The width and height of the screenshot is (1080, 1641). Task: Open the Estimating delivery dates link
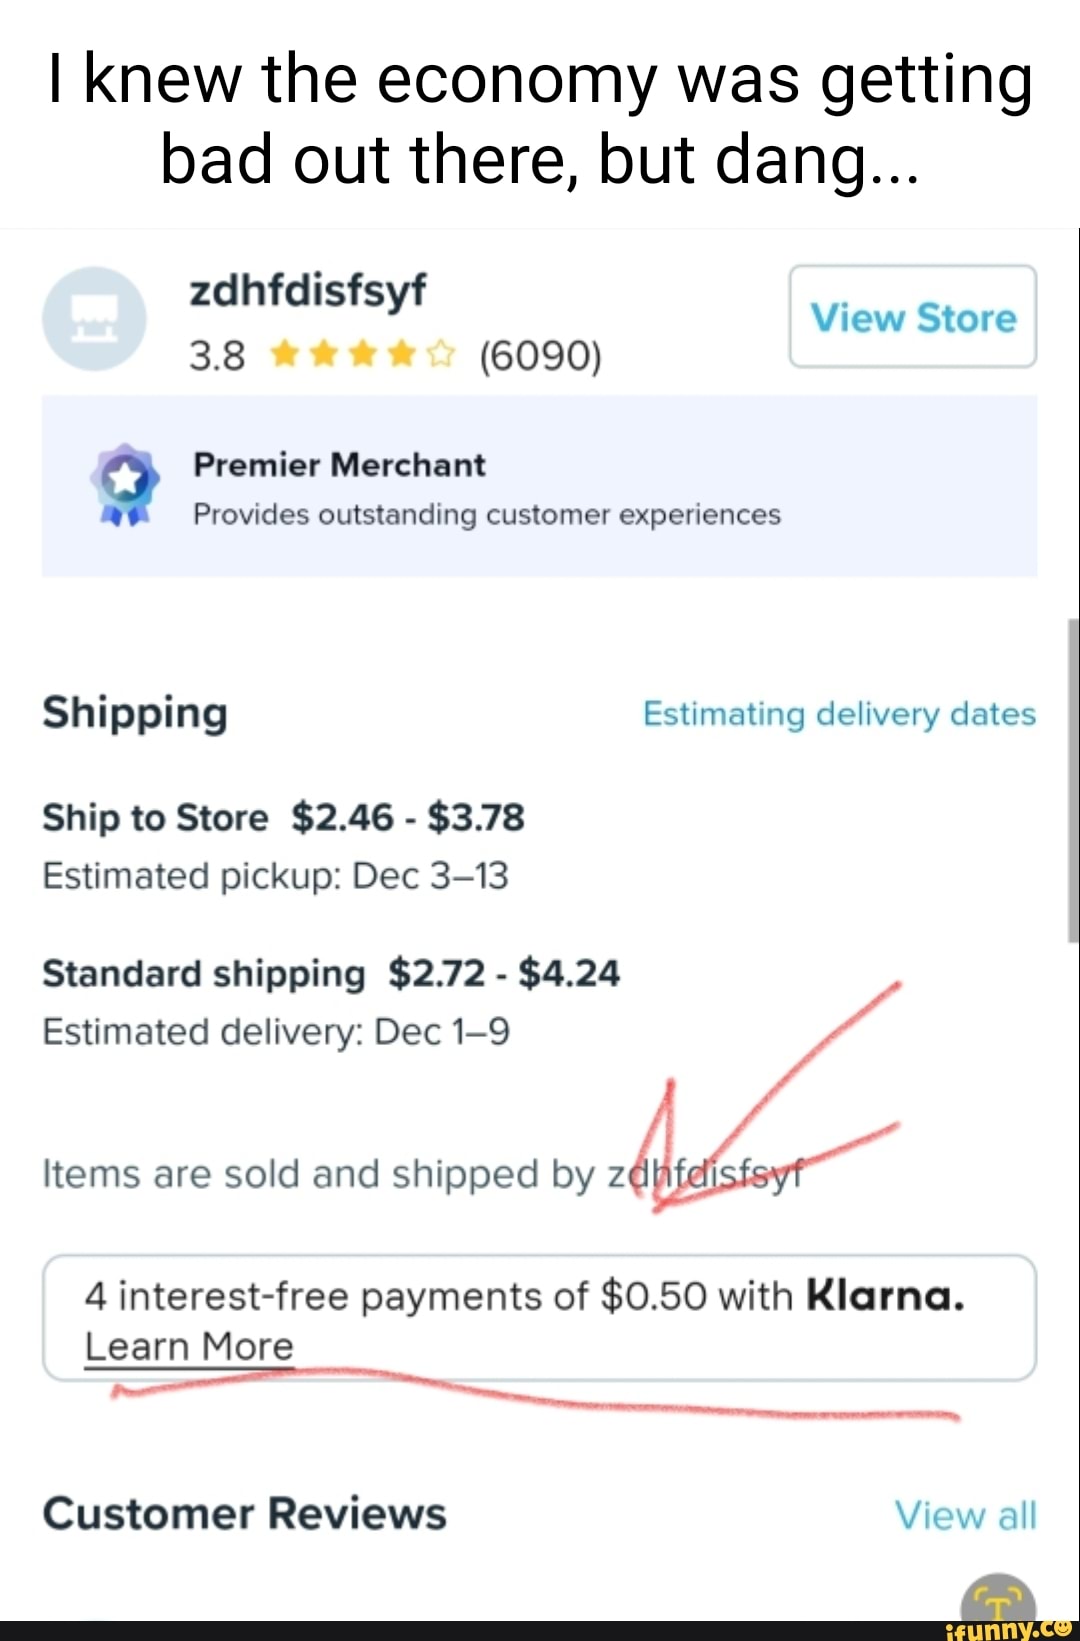tap(839, 714)
